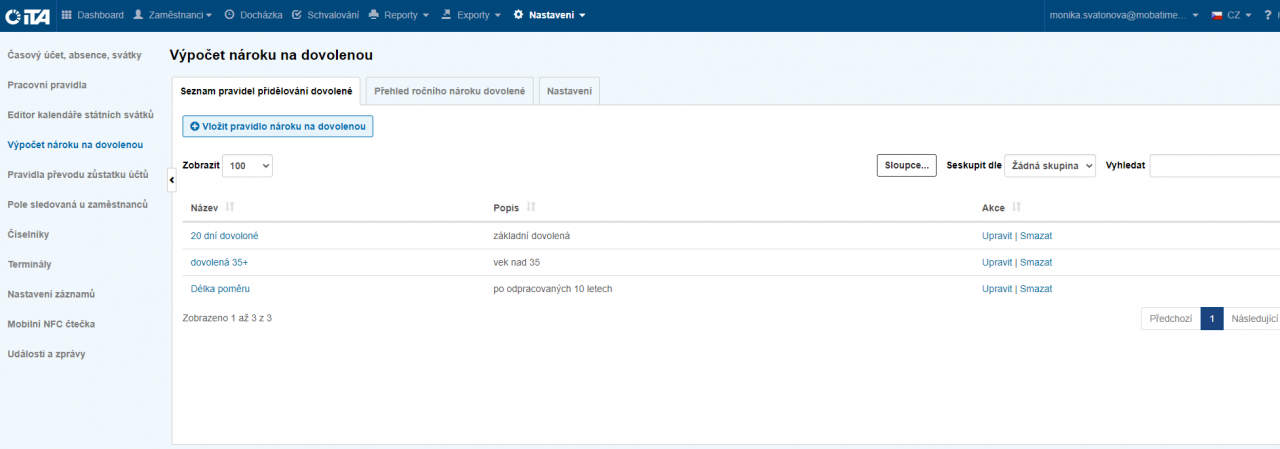Click Smazat for Délka poměru row
The image size is (1280, 449).
click(1036, 289)
